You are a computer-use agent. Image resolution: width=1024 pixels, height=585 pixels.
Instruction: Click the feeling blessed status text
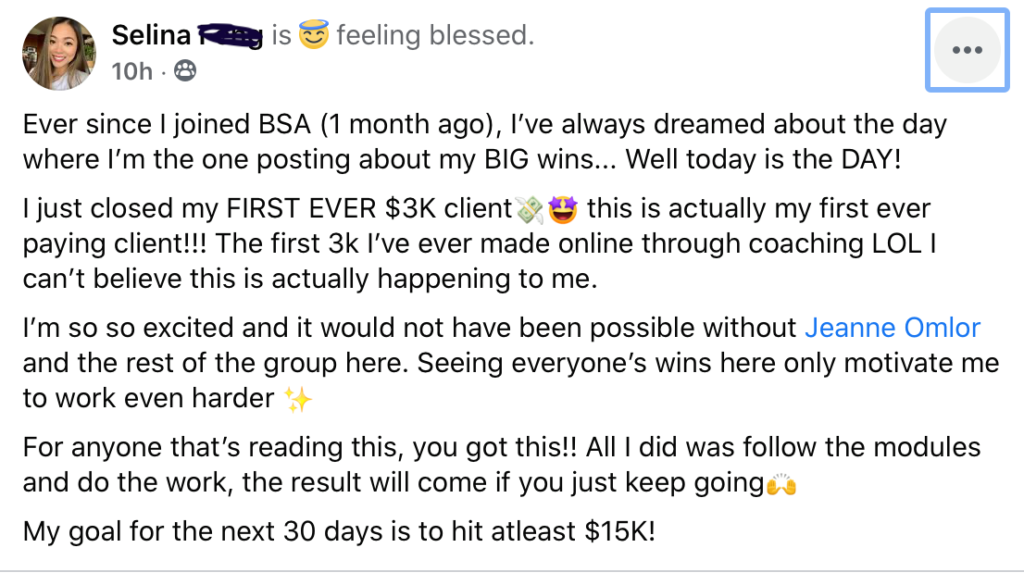435,35
